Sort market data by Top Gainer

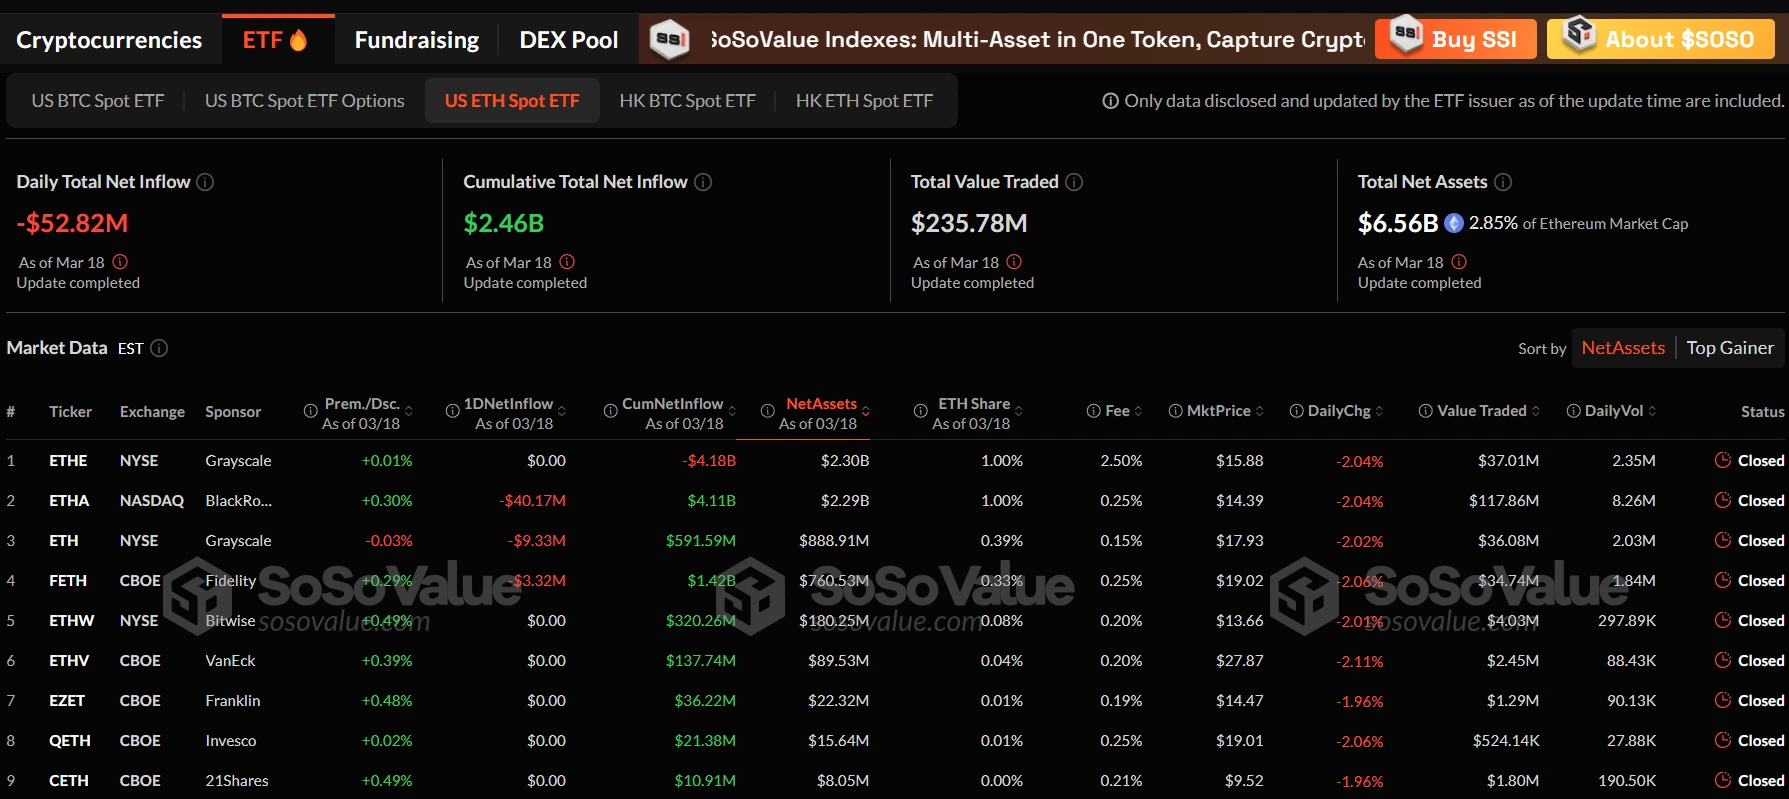(x=1730, y=348)
